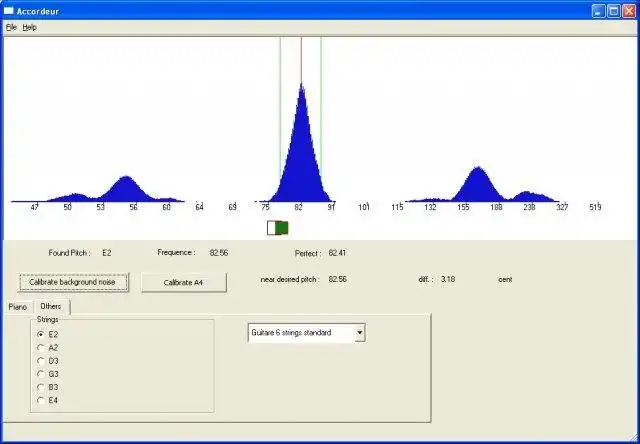
Task: Click the 101 axis label
Action: tap(364, 207)
